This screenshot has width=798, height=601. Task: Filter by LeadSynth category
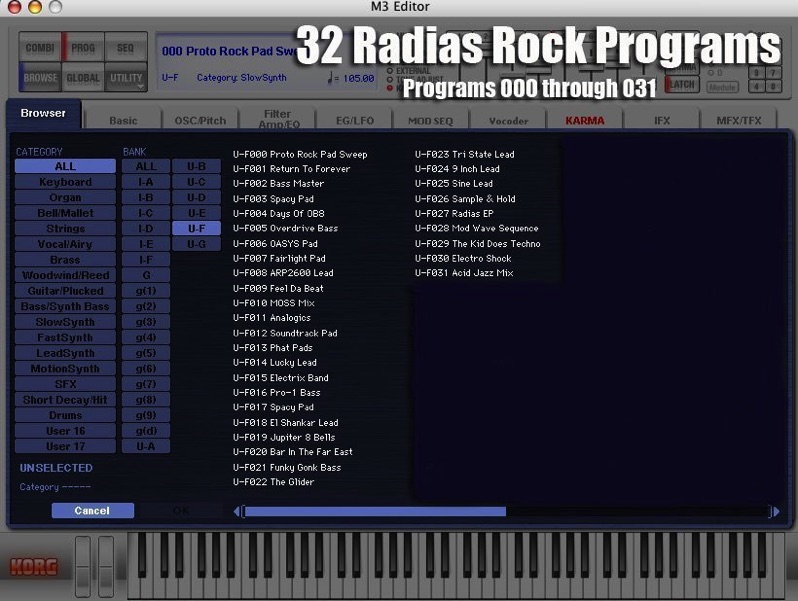[x=65, y=353]
